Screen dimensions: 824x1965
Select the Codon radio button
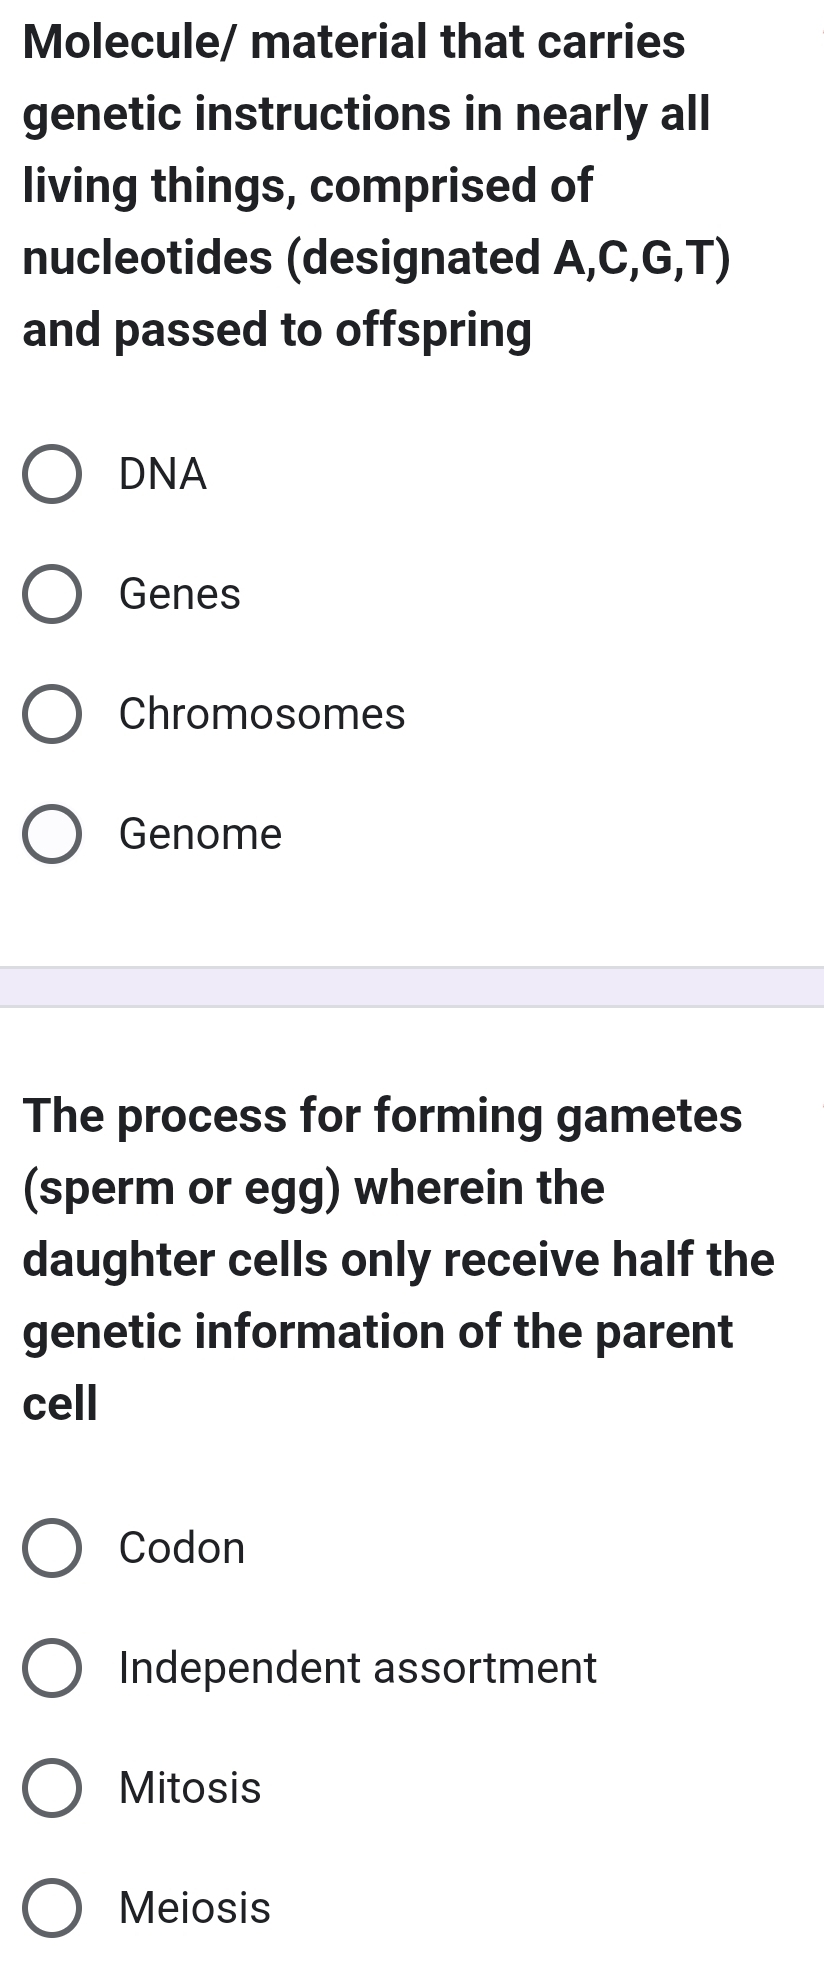tap(52, 1548)
